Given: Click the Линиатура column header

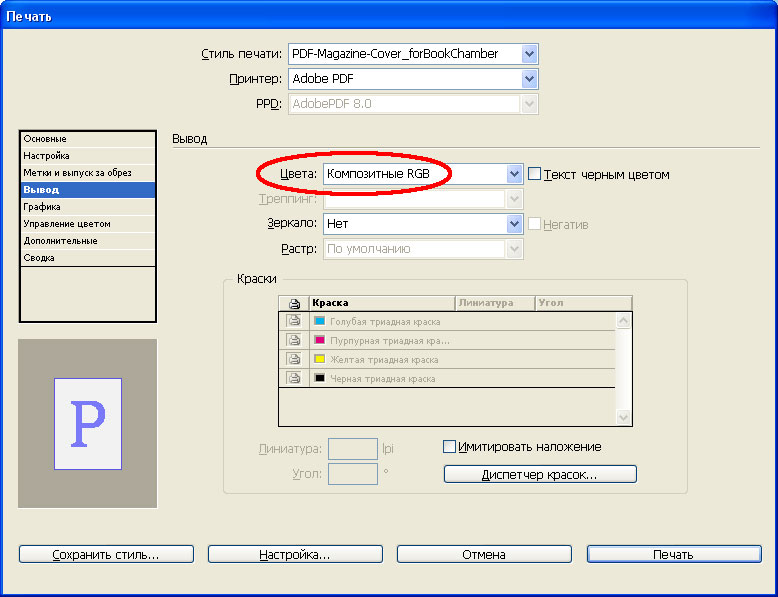Looking at the screenshot, I should (495, 303).
